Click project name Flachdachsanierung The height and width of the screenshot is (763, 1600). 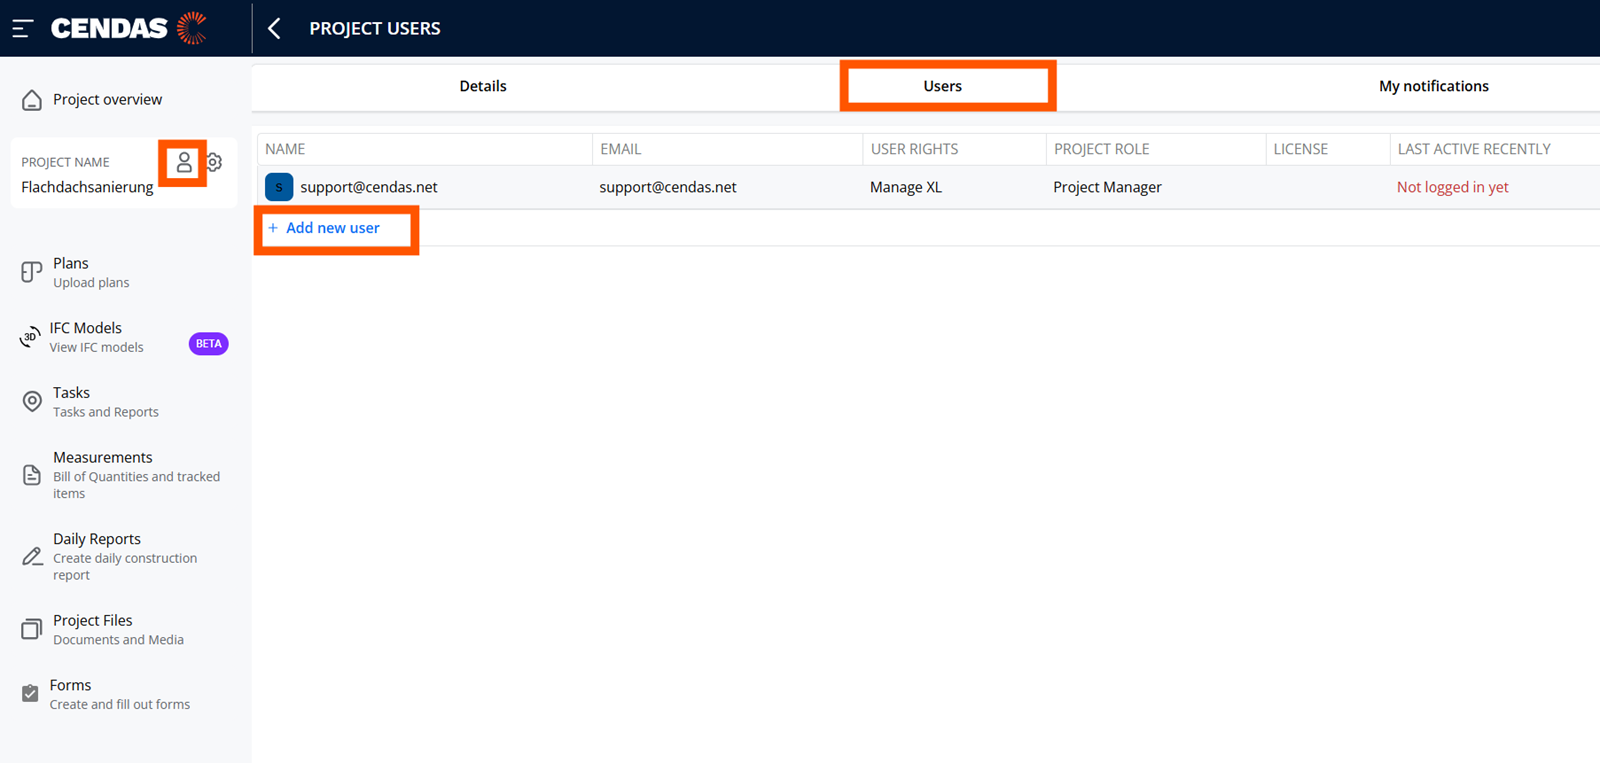(87, 187)
